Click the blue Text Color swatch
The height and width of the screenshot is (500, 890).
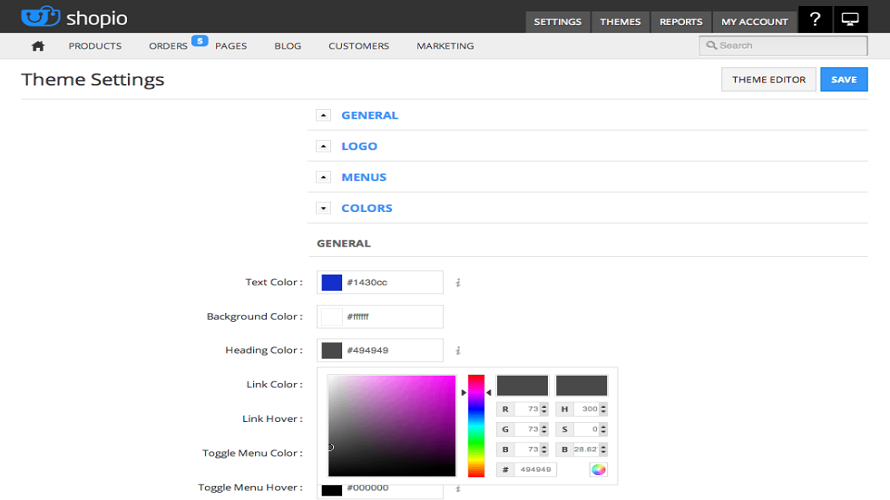coord(332,283)
